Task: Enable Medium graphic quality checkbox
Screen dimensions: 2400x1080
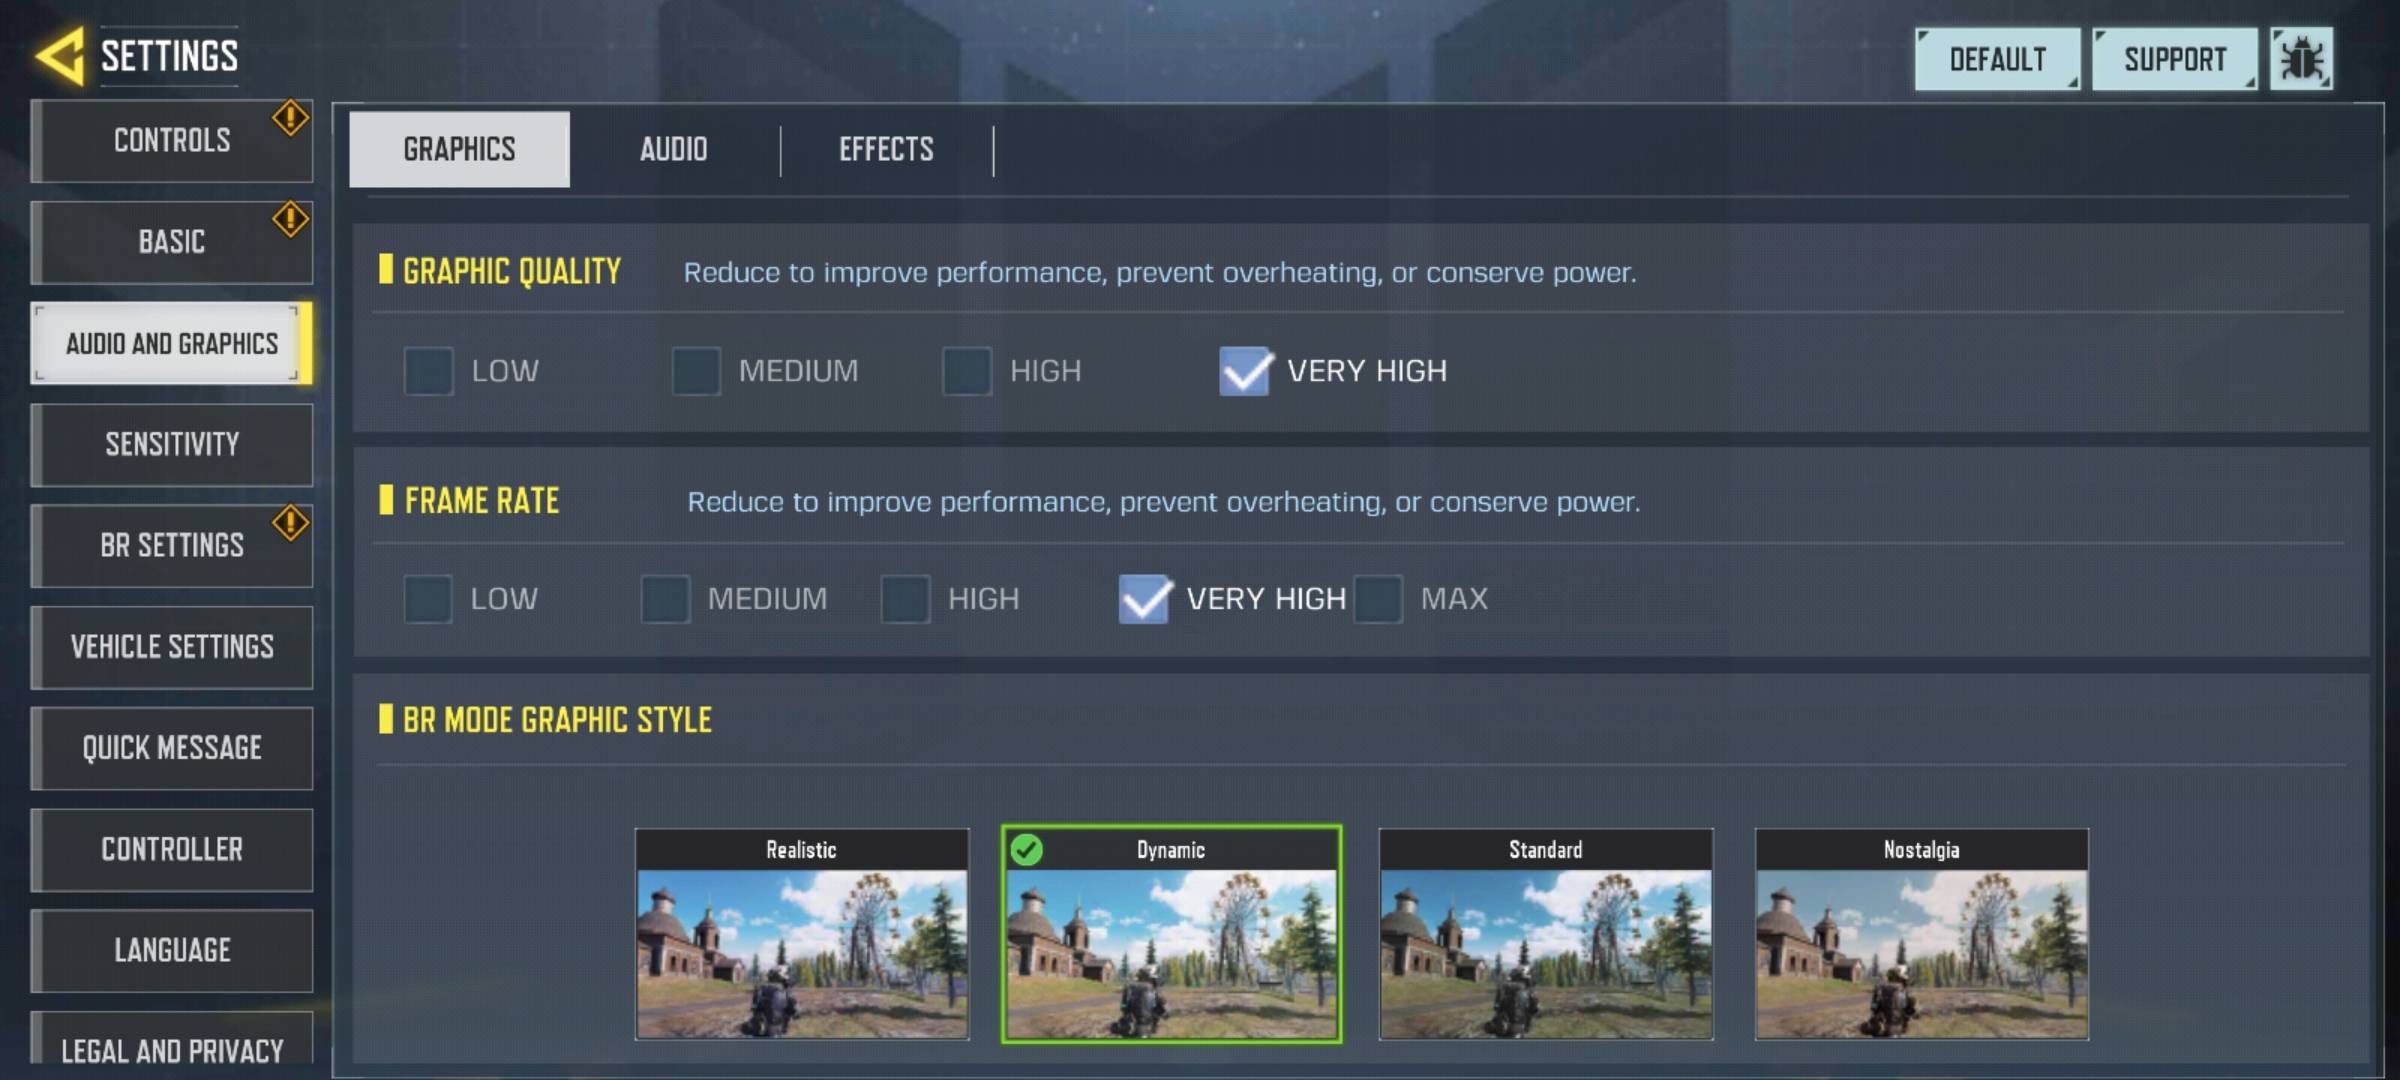Action: 696,371
